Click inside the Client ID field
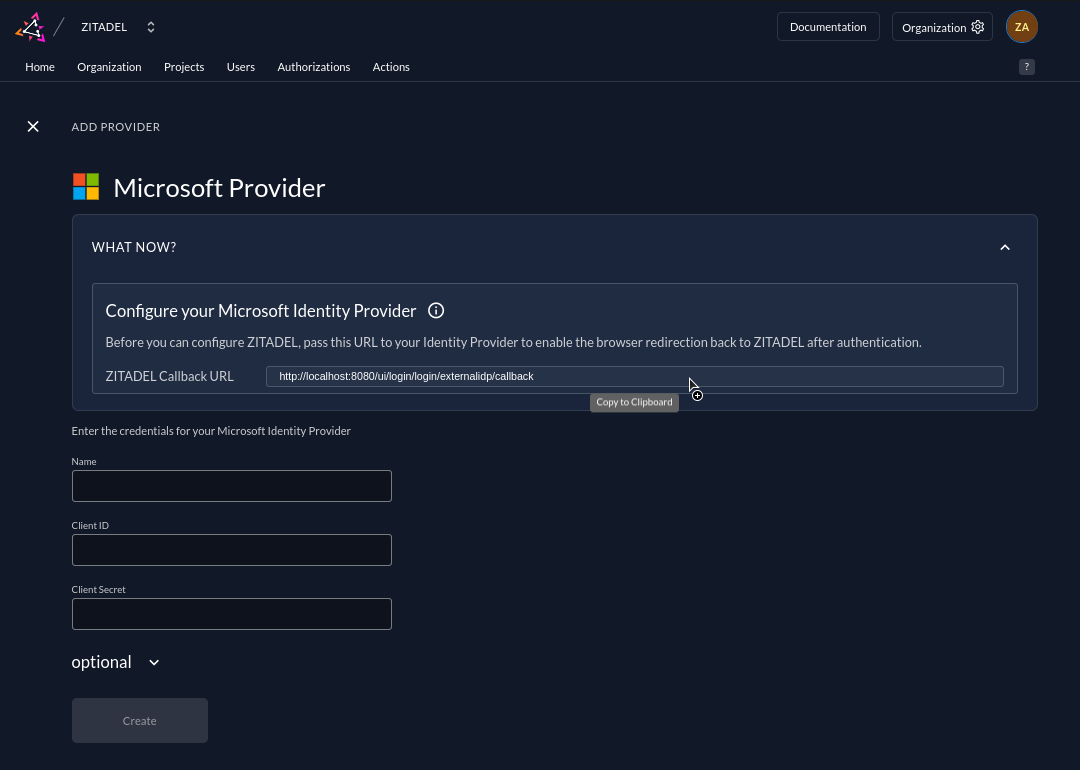Image resolution: width=1080 pixels, height=770 pixels. tap(231, 549)
